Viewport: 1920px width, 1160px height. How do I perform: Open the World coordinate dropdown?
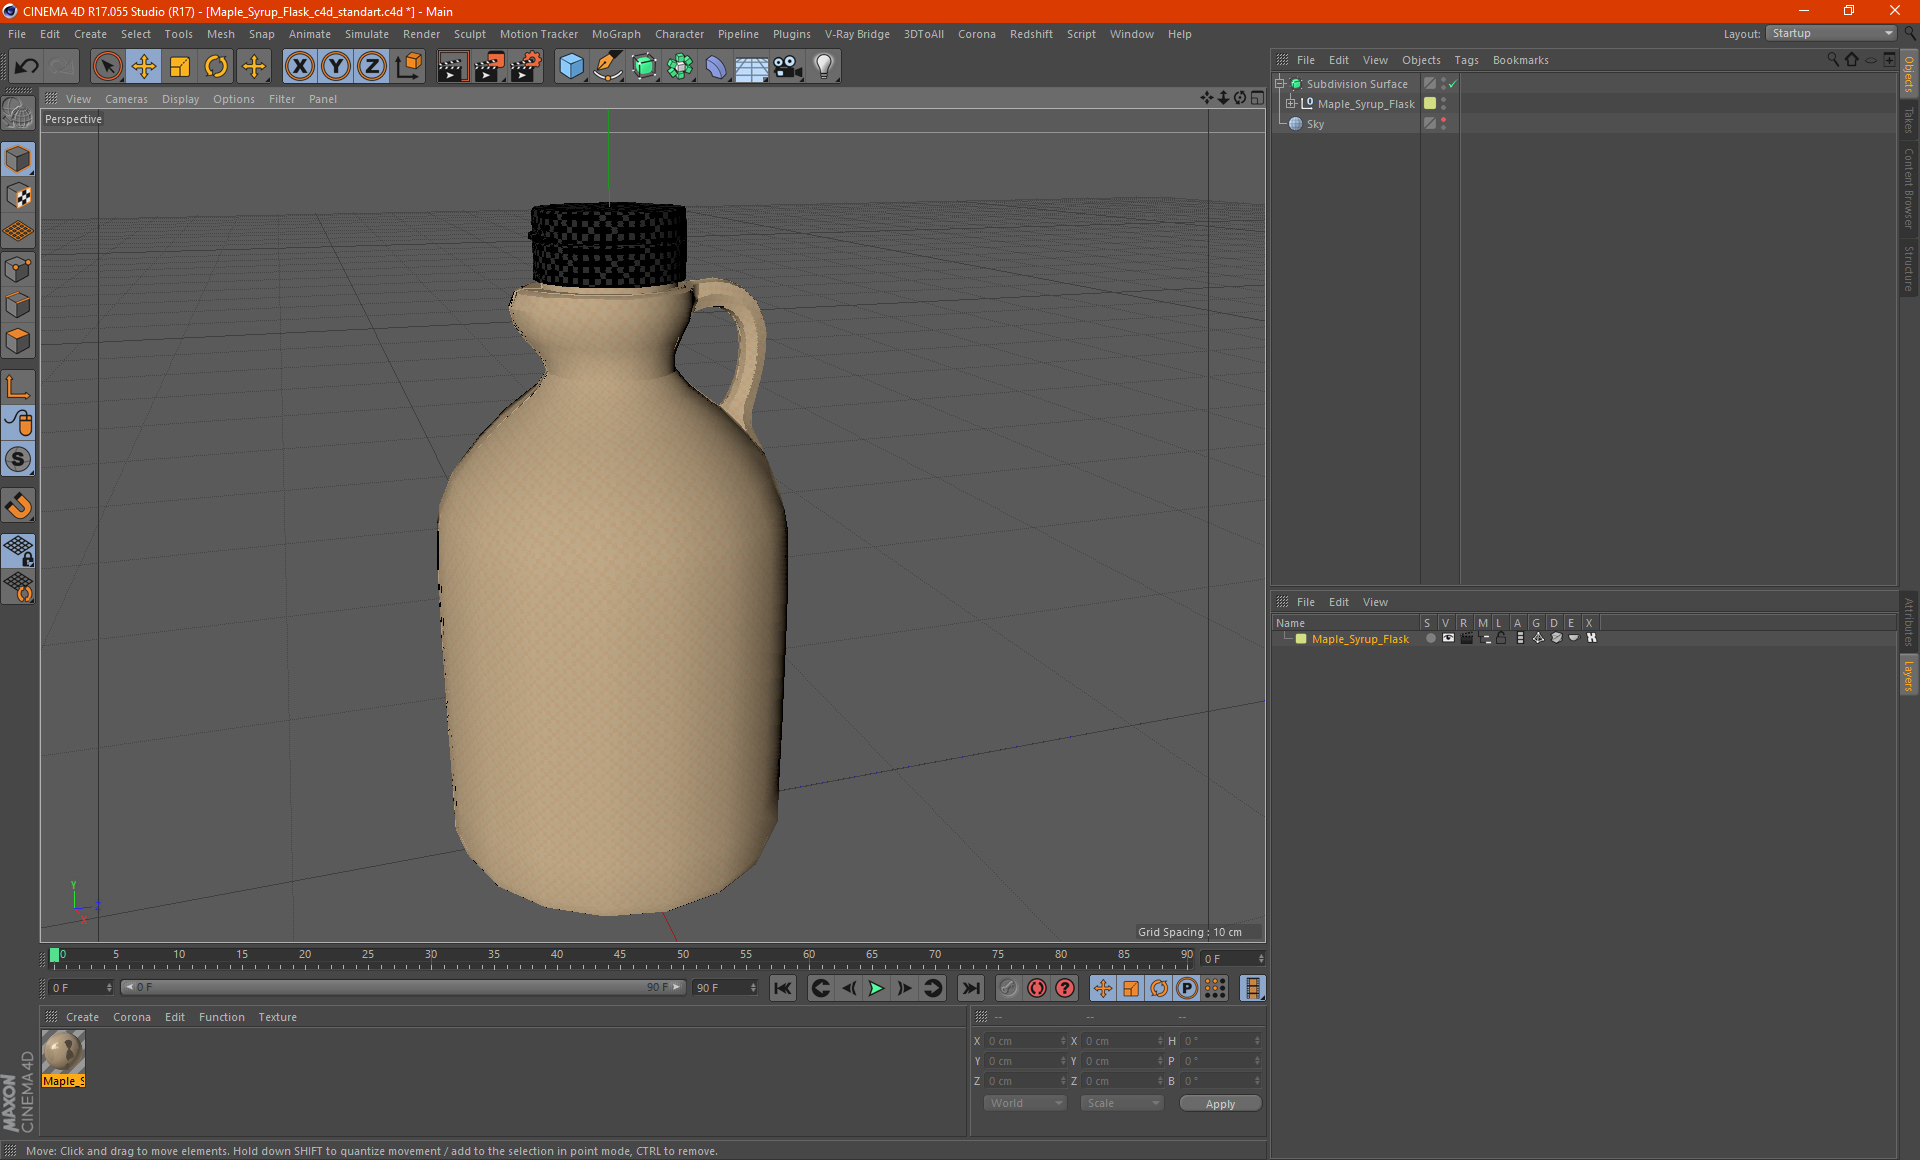click(1025, 1103)
